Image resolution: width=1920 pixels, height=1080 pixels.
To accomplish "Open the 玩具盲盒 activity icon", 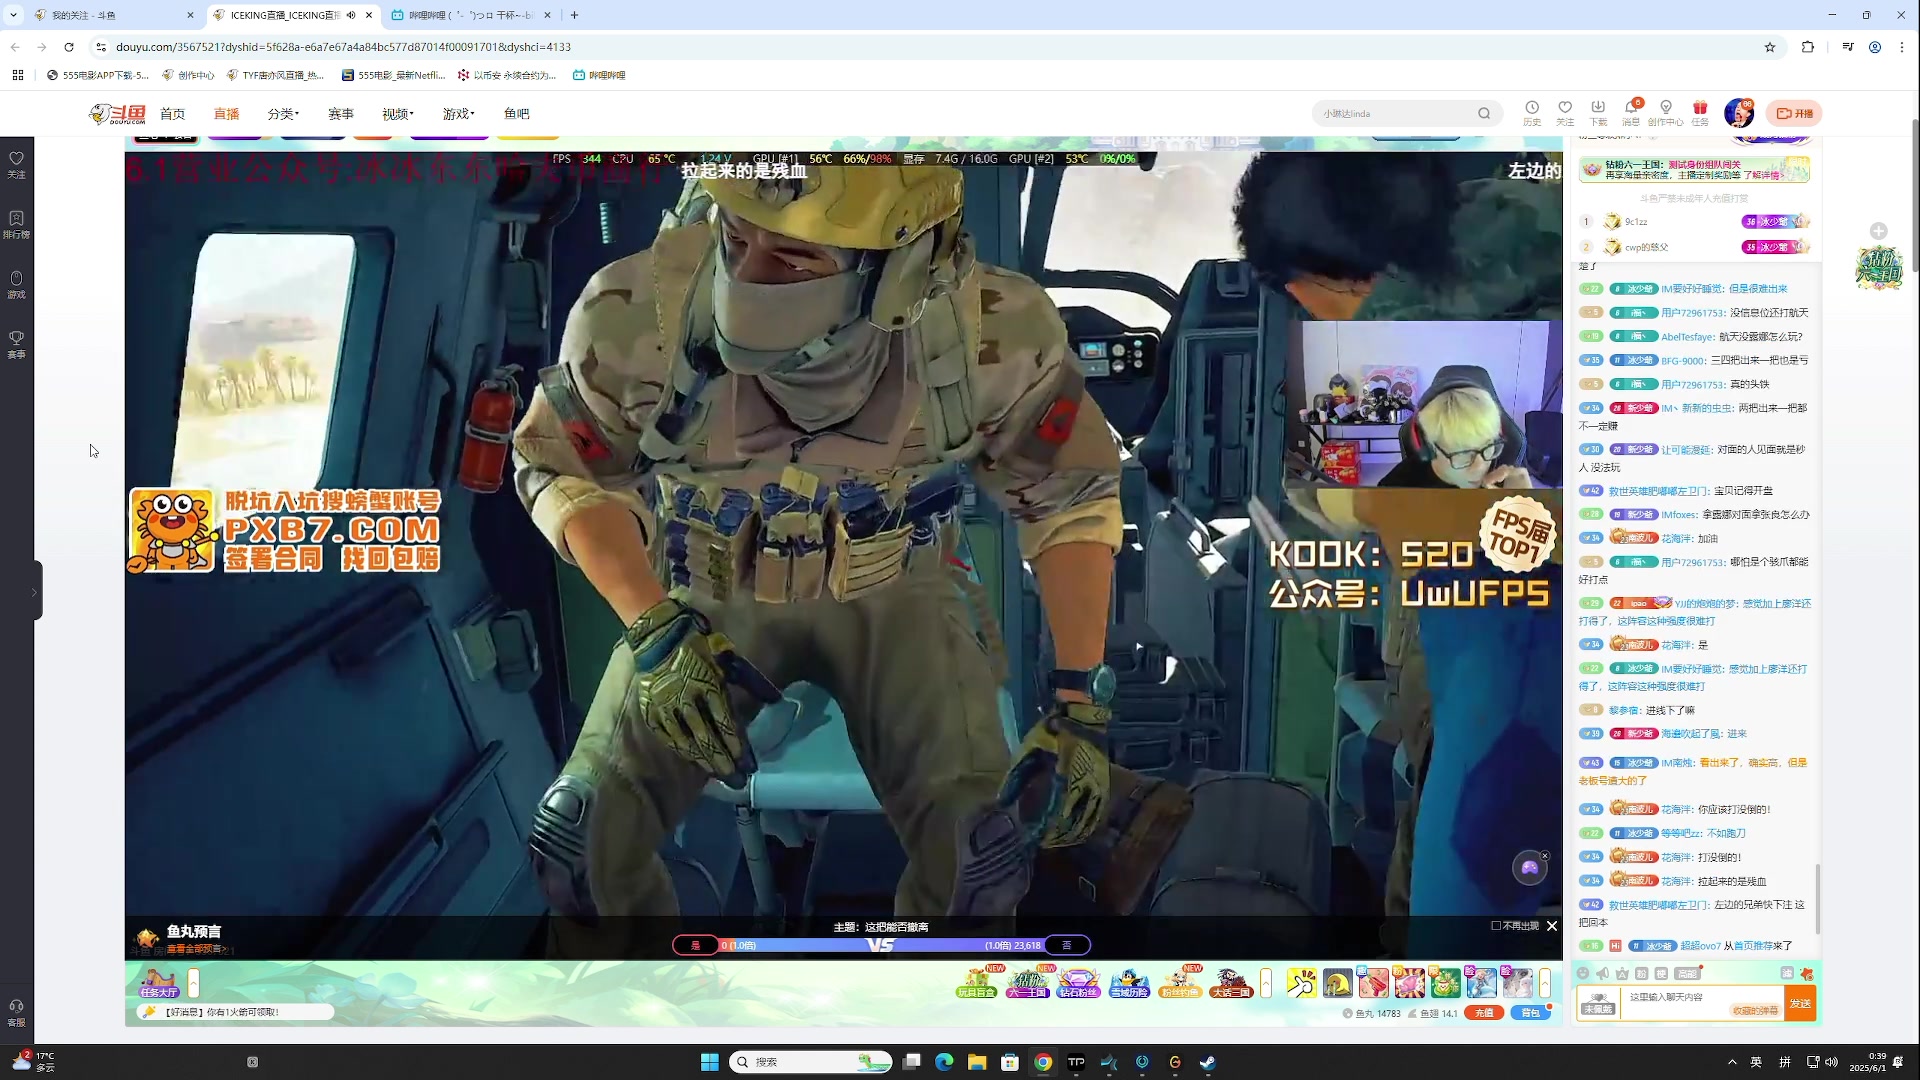I will (x=977, y=983).
